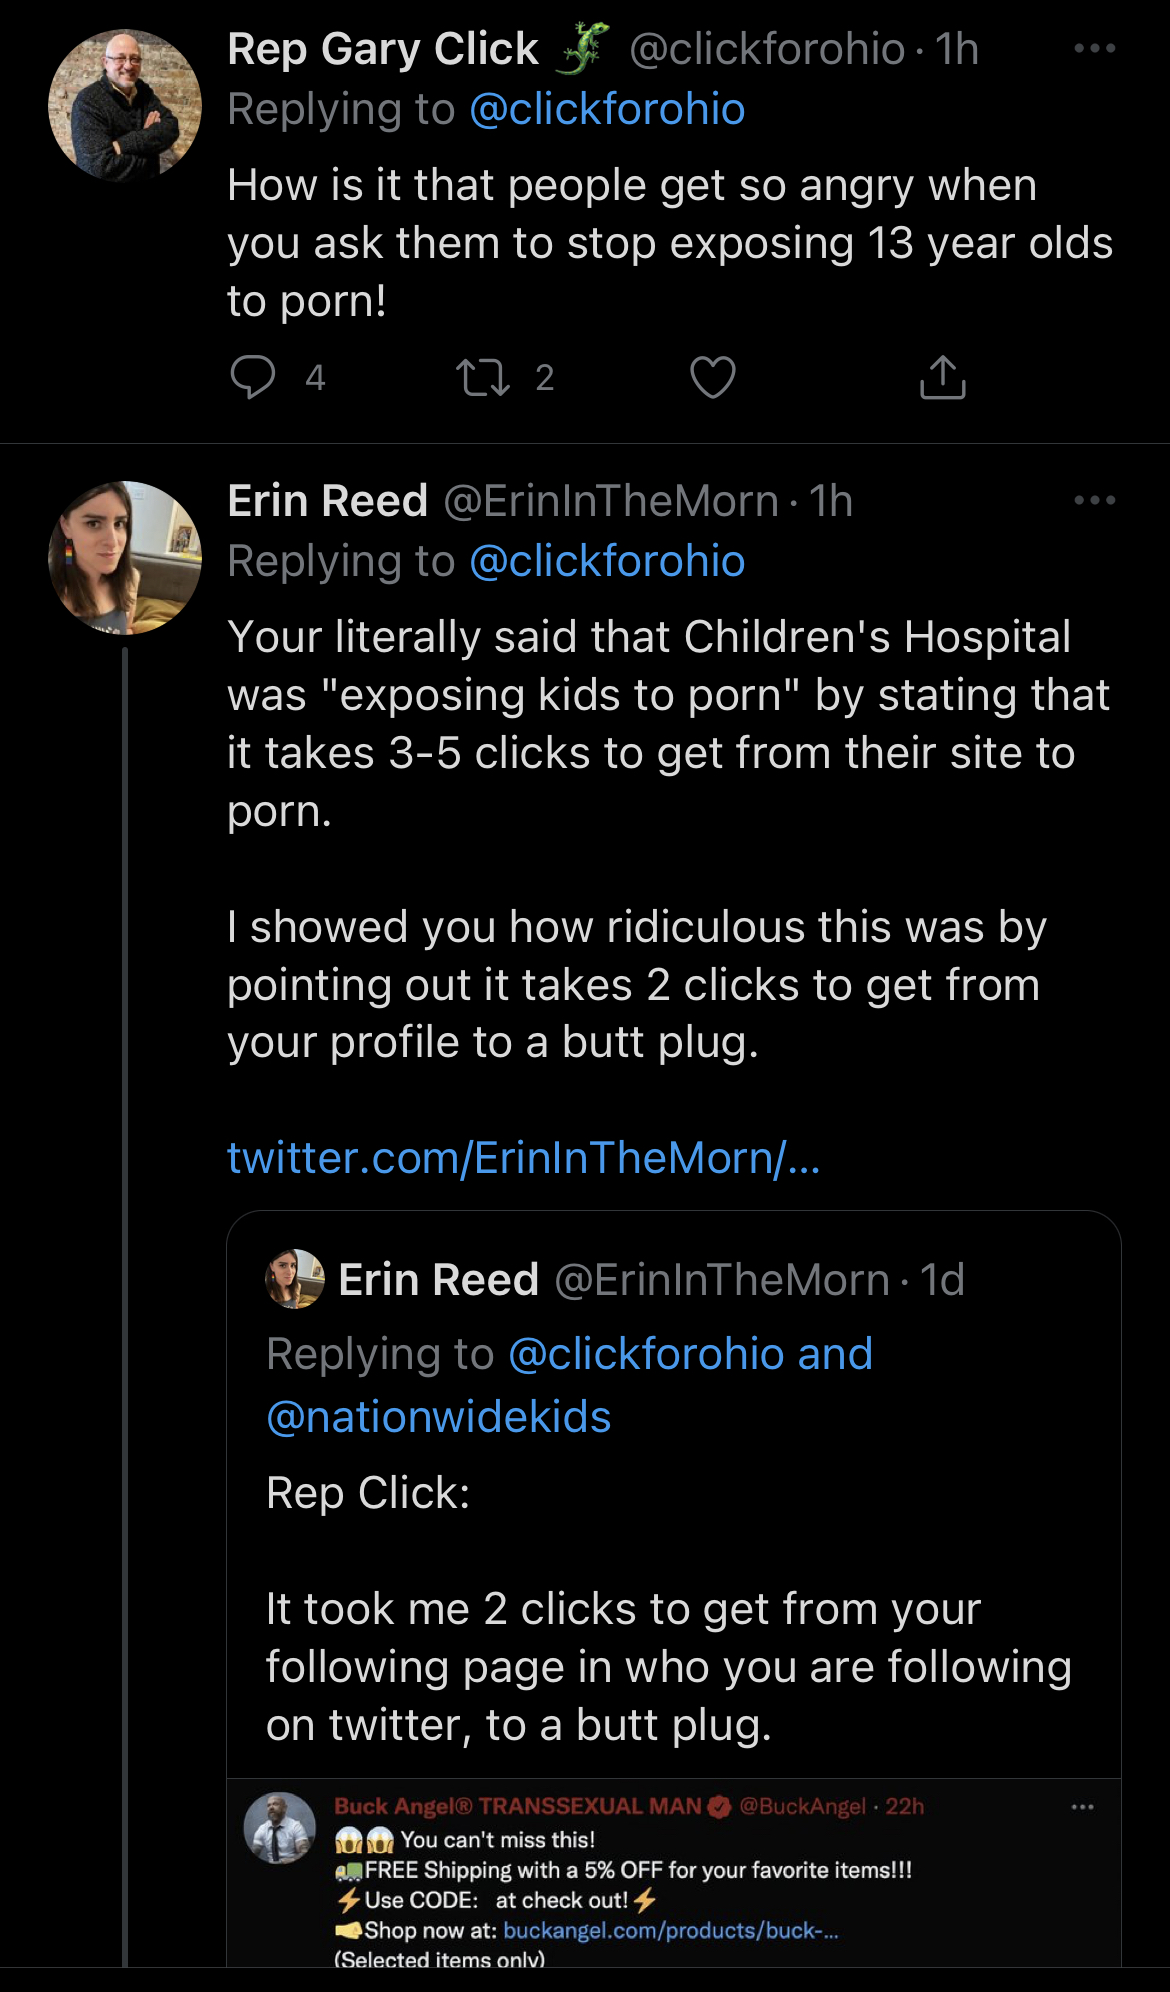The image size is (1170, 1992).
Task: Open more options on Gary Click's tweet
Action: click(1094, 48)
